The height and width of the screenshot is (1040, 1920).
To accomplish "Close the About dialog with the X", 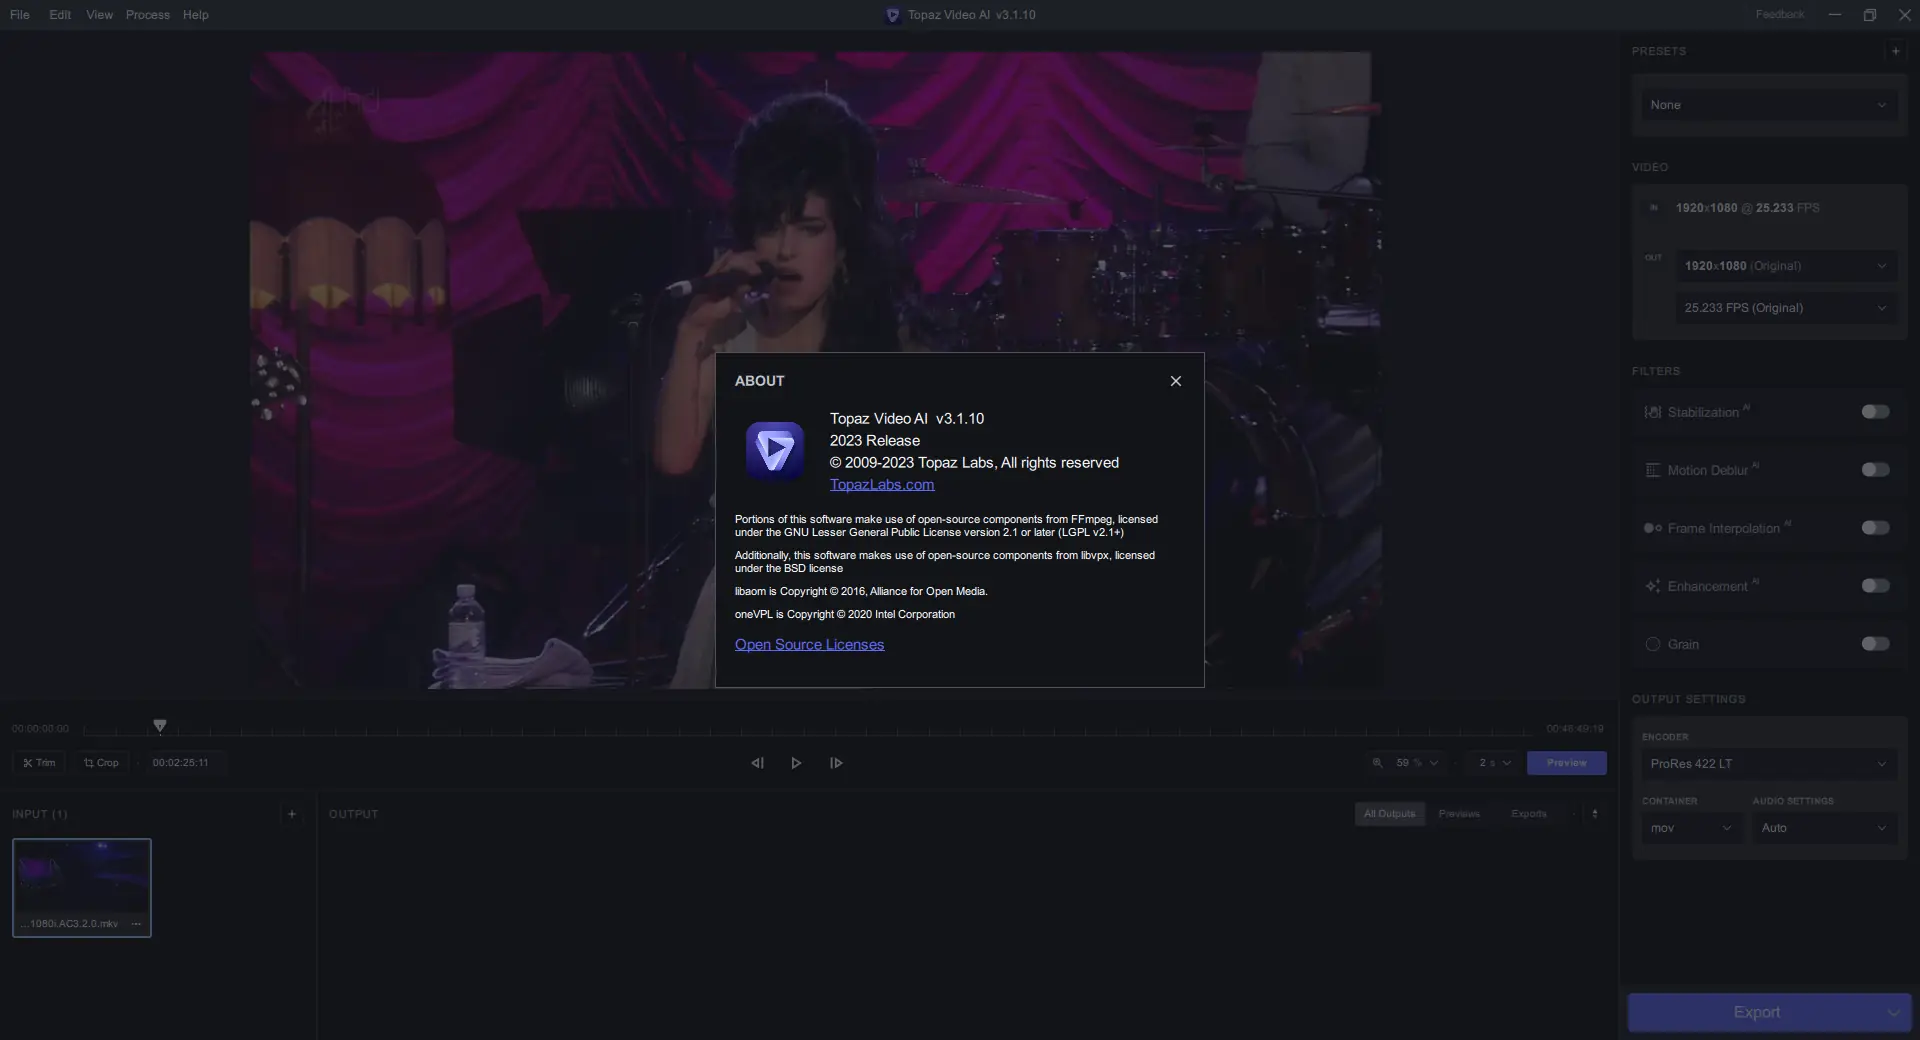I will pos(1176,381).
